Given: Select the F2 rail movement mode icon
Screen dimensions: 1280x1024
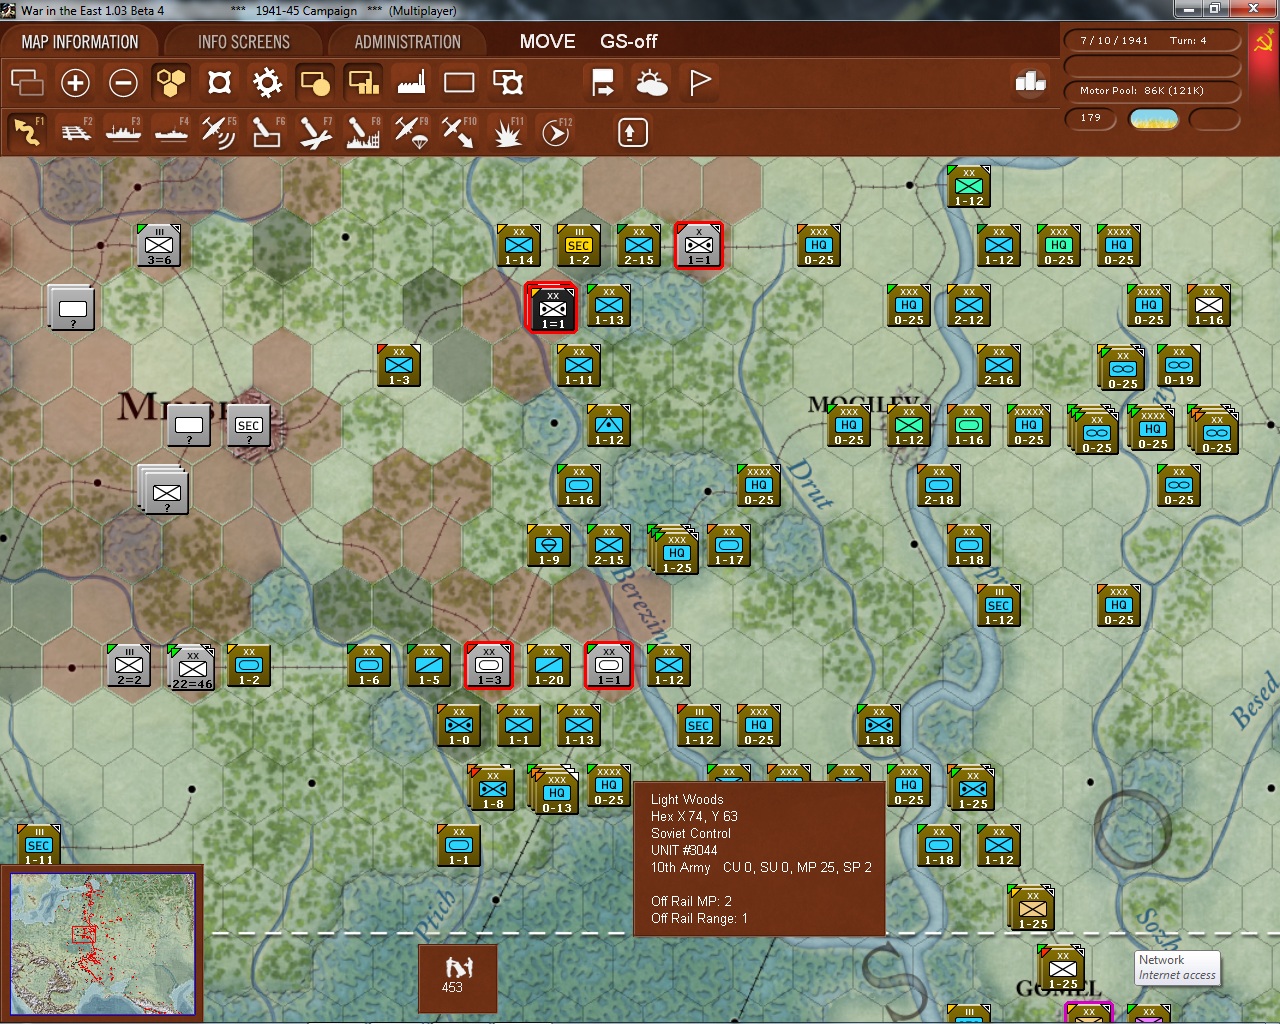Looking at the screenshot, I should point(75,131).
